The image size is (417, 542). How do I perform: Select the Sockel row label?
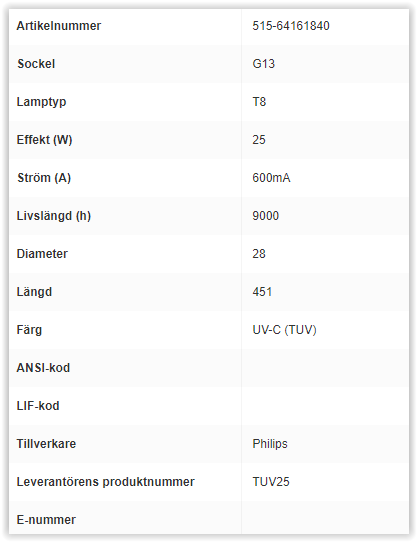coord(36,64)
